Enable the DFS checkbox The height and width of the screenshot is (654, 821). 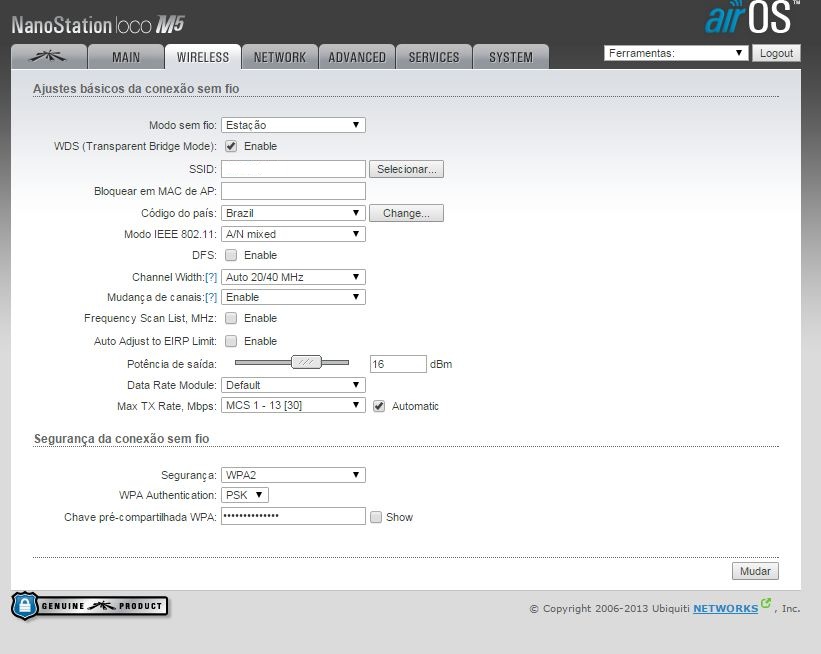click(231, 255)
